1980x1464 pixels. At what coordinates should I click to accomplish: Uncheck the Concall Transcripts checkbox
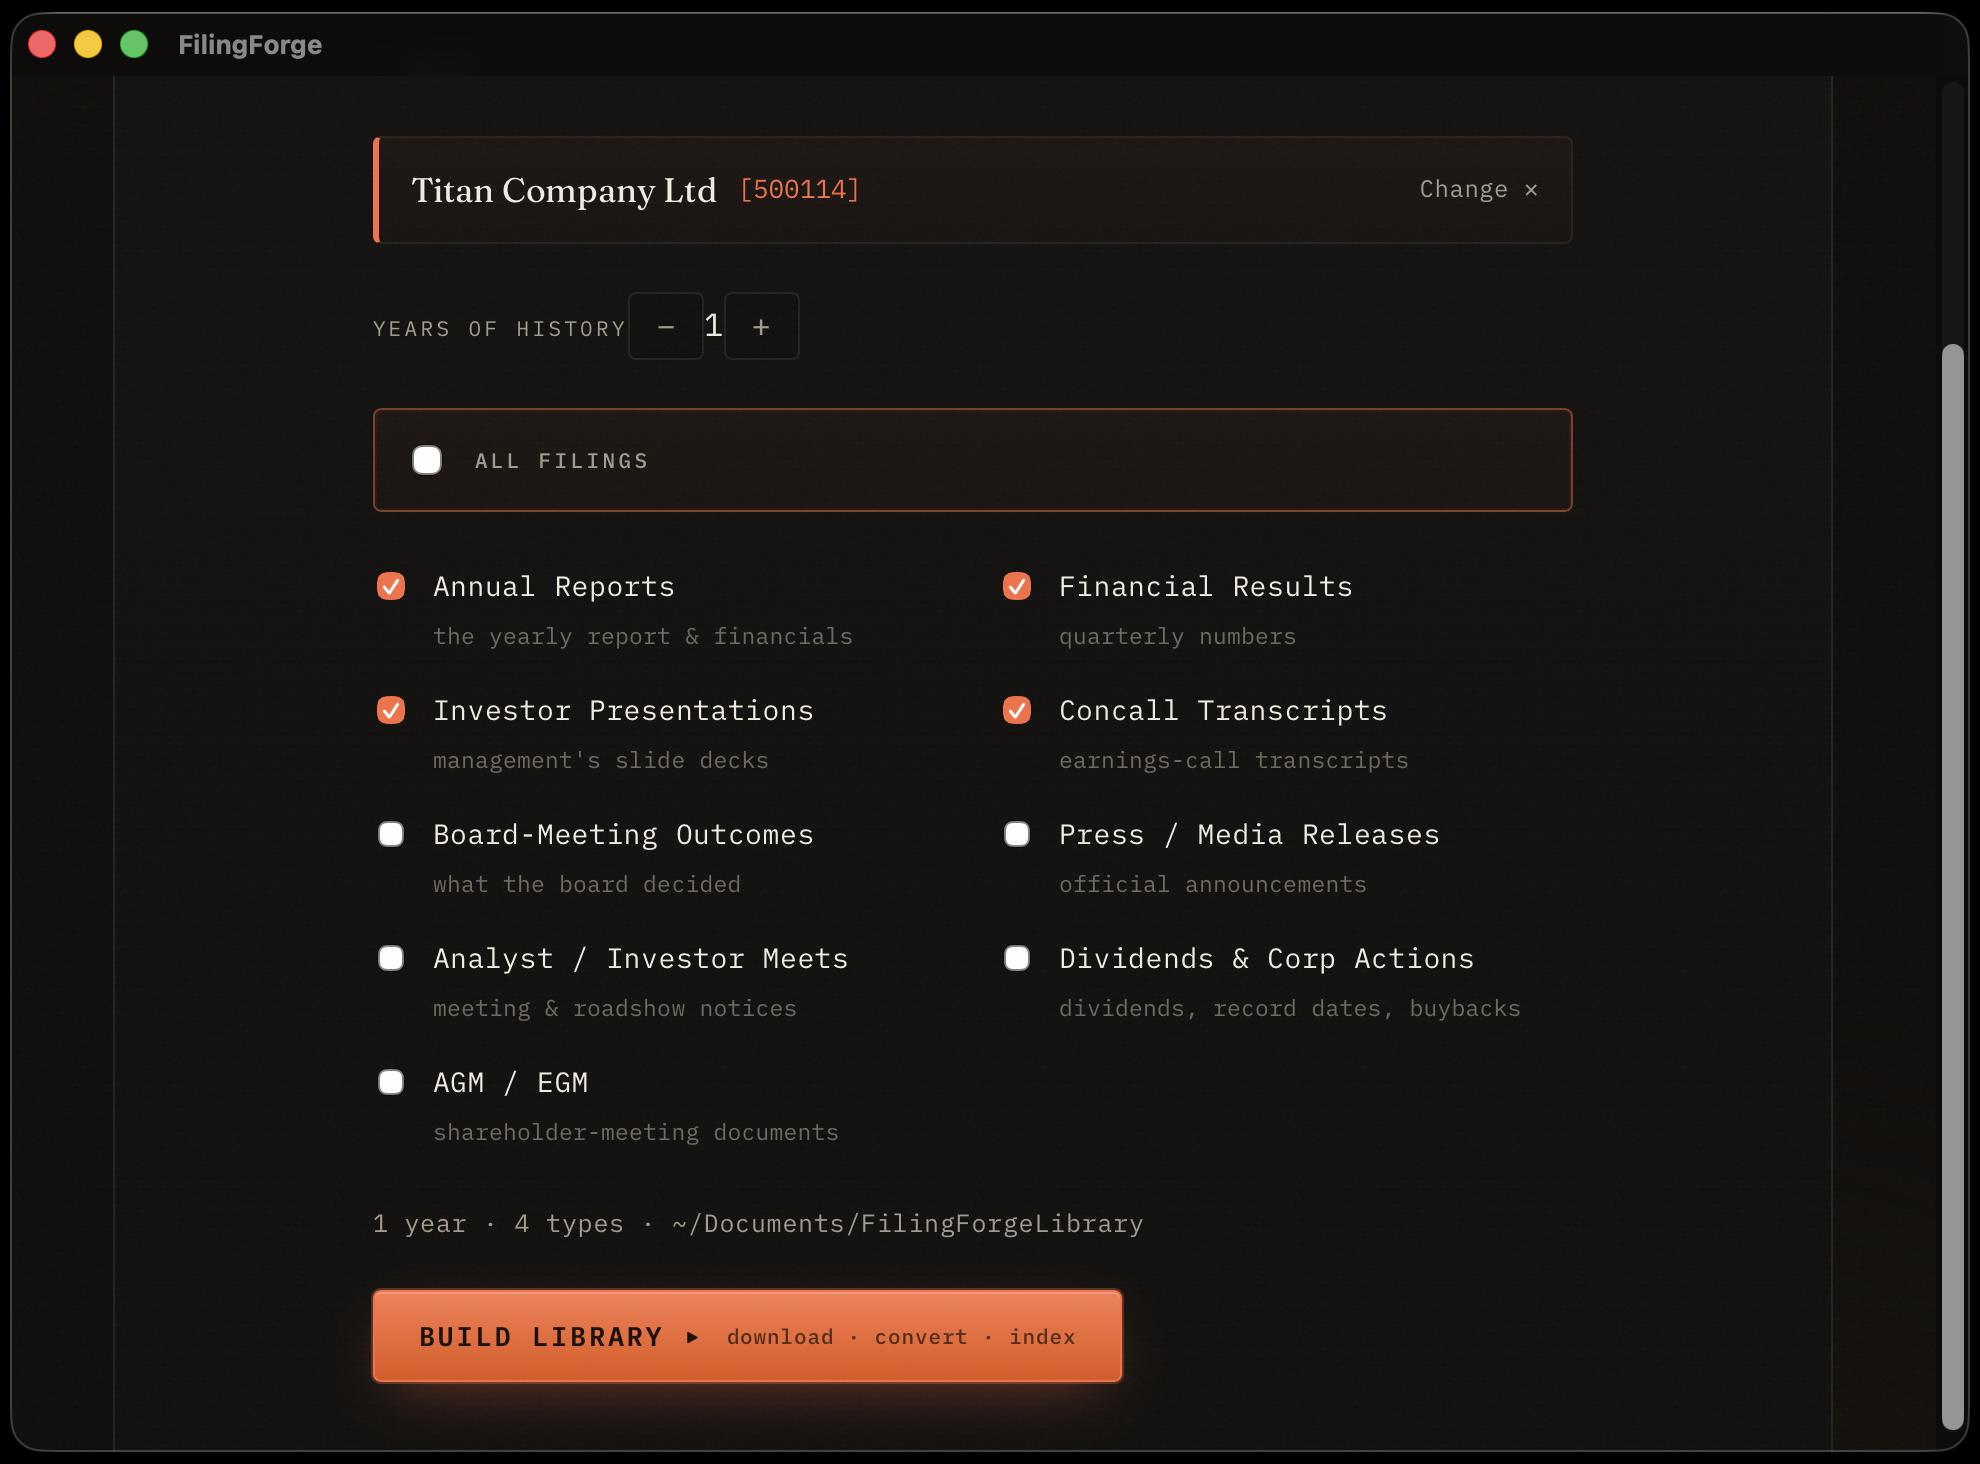pos(1017,710)
